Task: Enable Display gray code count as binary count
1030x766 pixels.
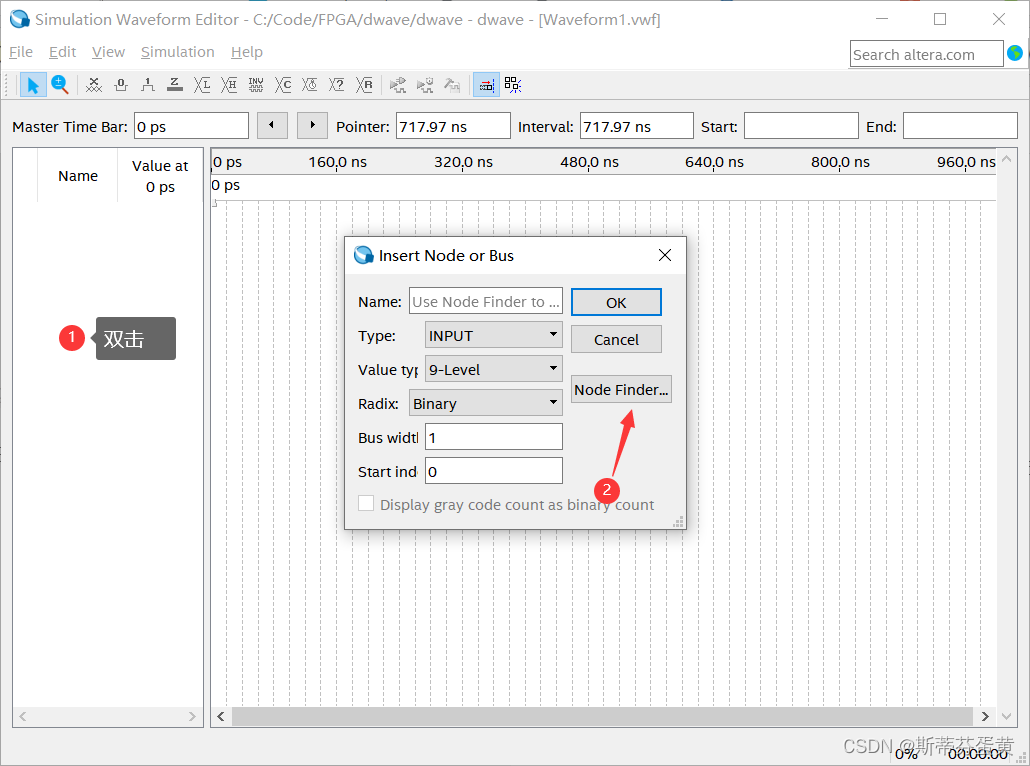Action: [366, 504]
